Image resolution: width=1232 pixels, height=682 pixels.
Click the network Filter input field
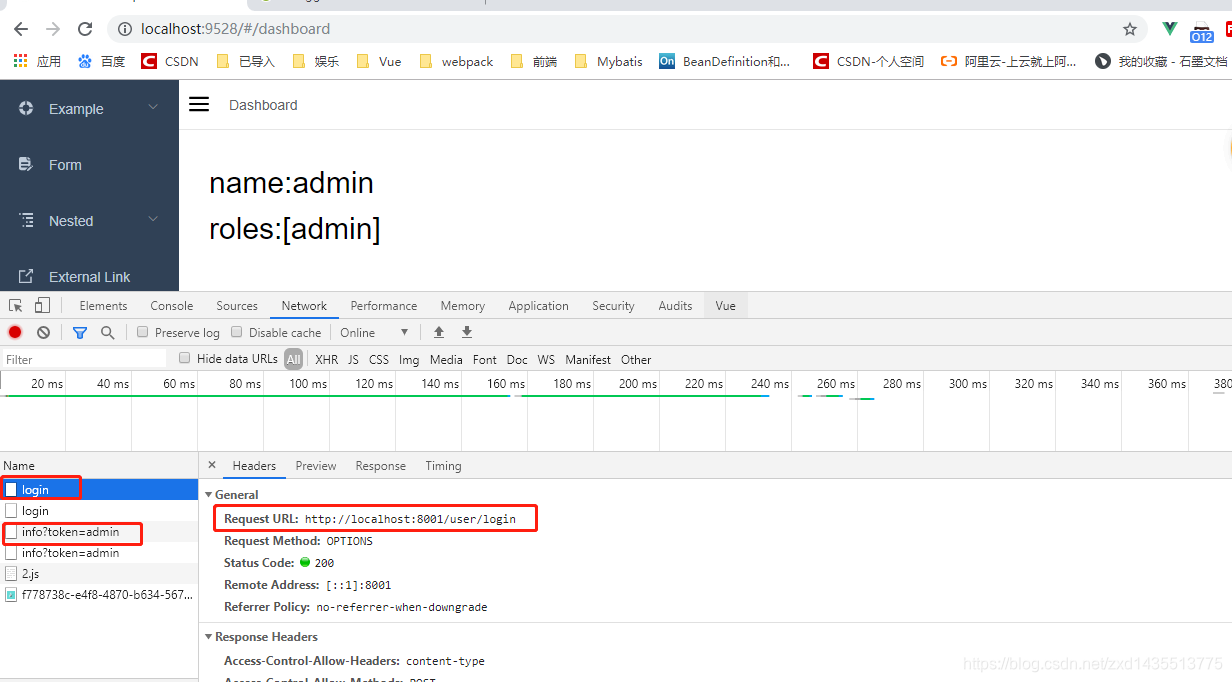coord(84,359)
